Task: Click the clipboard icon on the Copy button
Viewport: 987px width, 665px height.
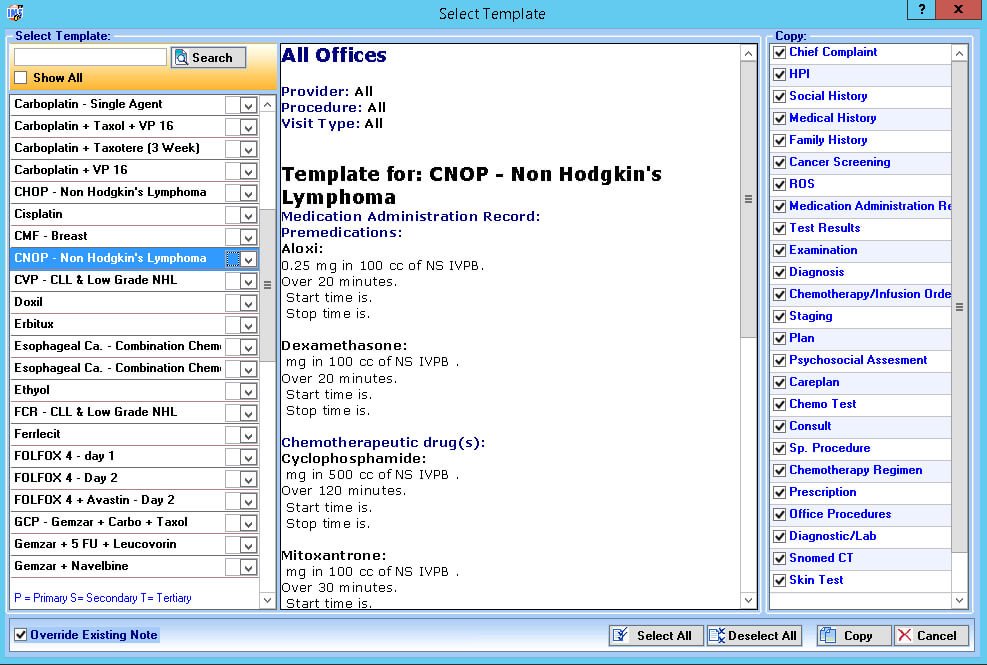Action: click(827, 635)
